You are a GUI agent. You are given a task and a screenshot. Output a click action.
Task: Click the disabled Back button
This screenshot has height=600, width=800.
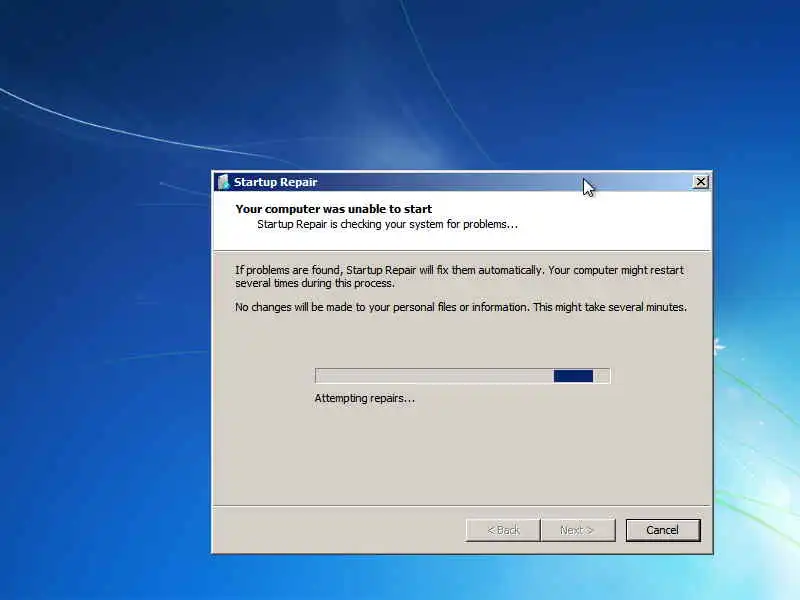point(503,530)
